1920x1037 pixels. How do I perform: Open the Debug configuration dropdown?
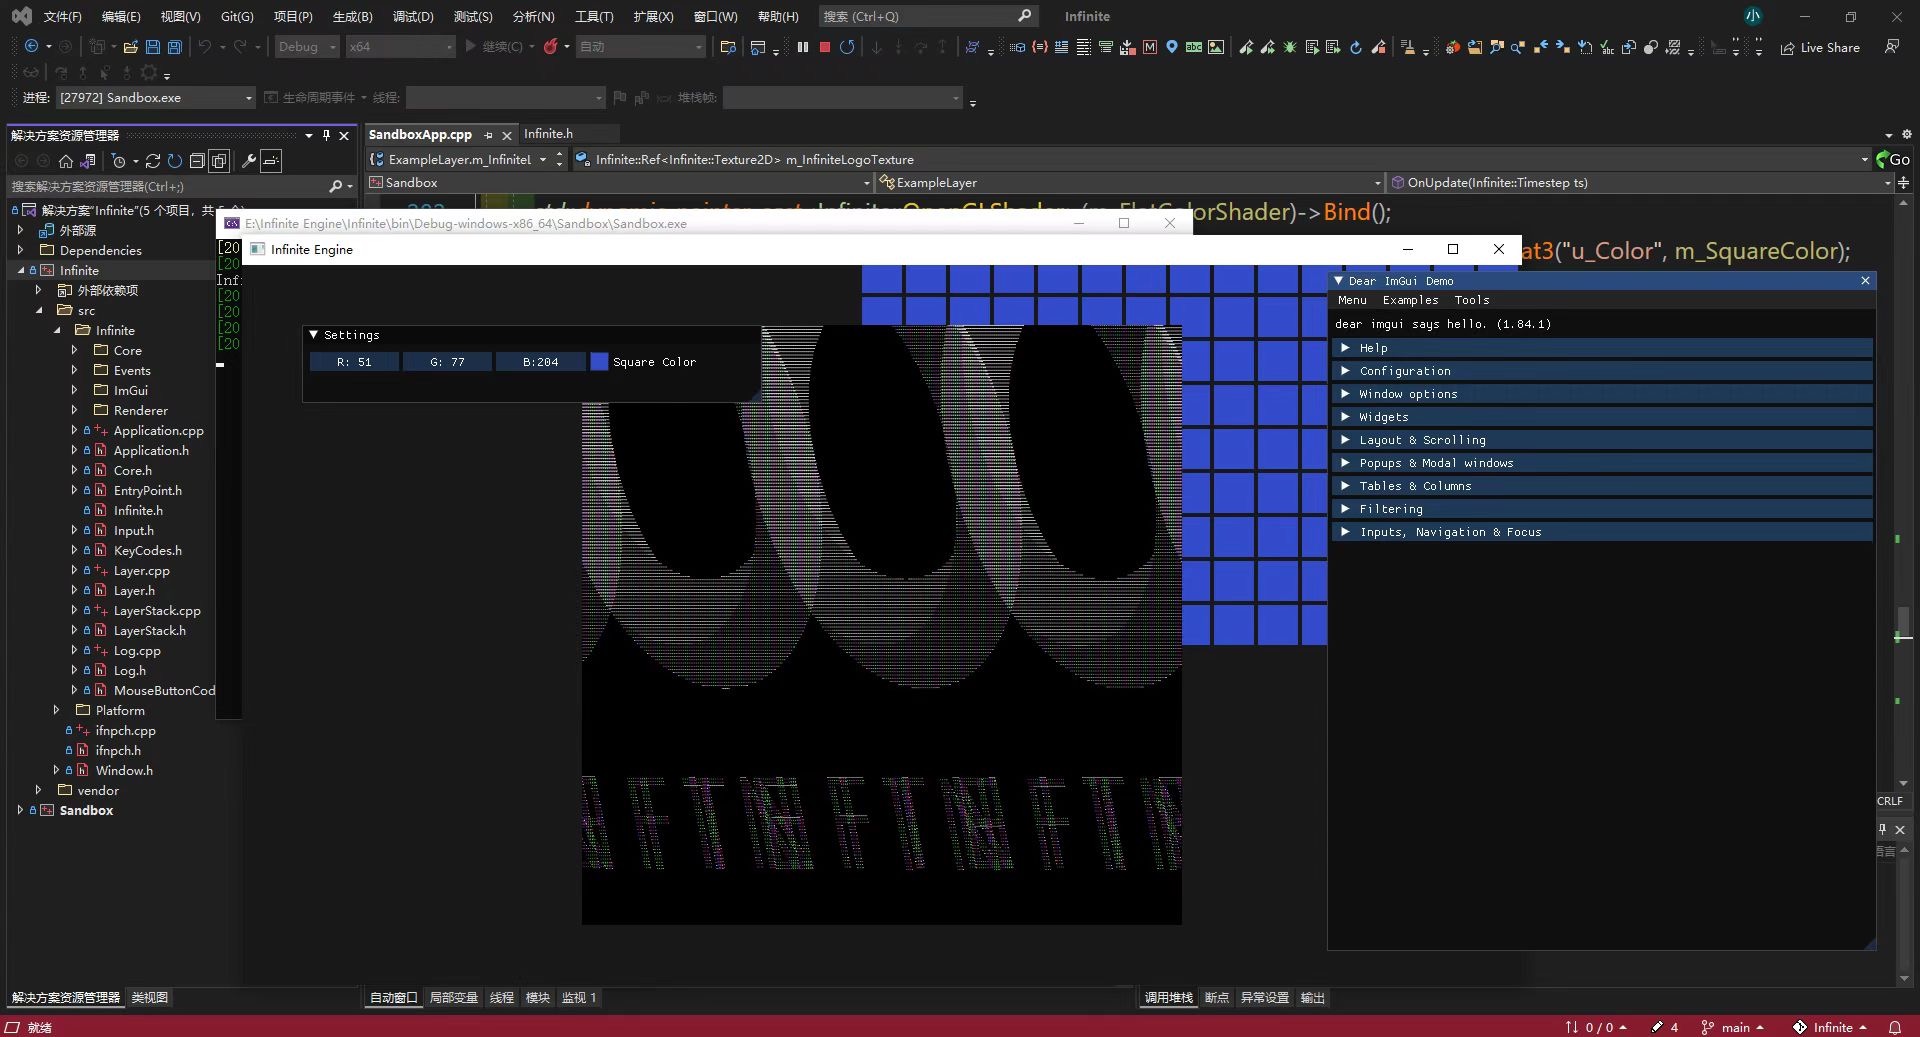(308, 47)
